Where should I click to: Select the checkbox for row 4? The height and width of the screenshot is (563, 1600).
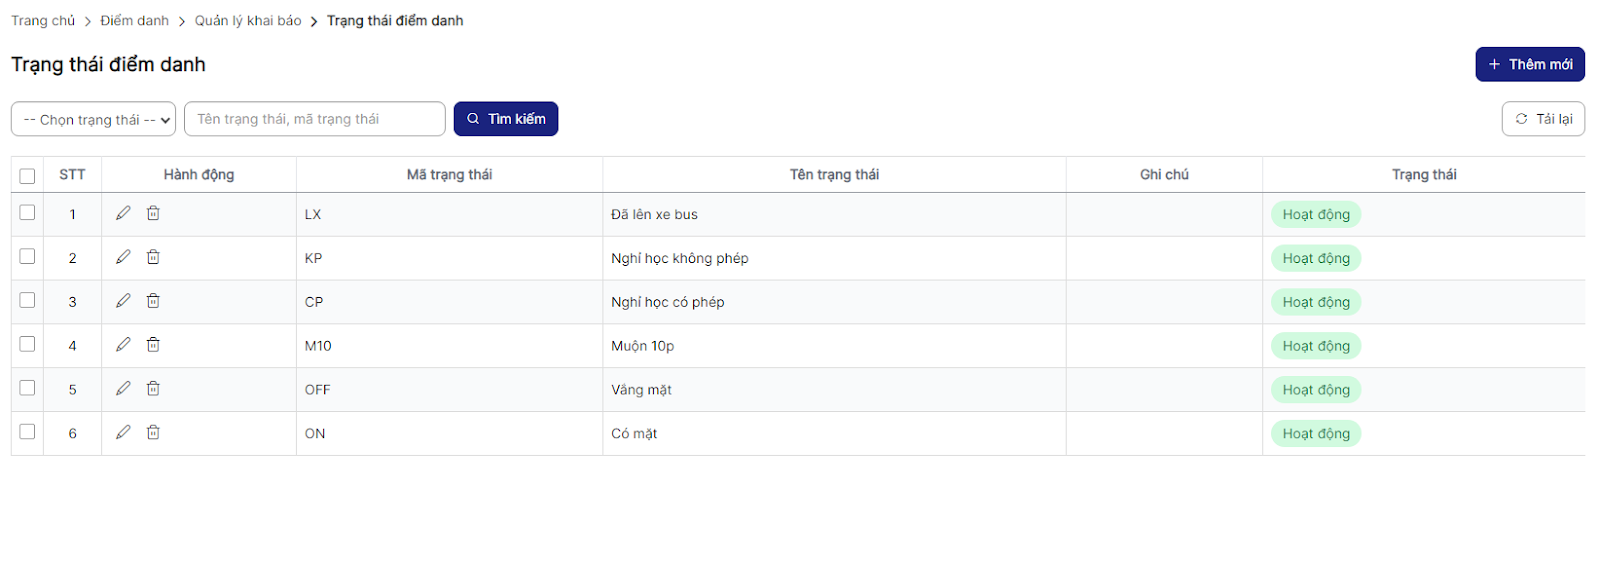(x=27, y=344)
